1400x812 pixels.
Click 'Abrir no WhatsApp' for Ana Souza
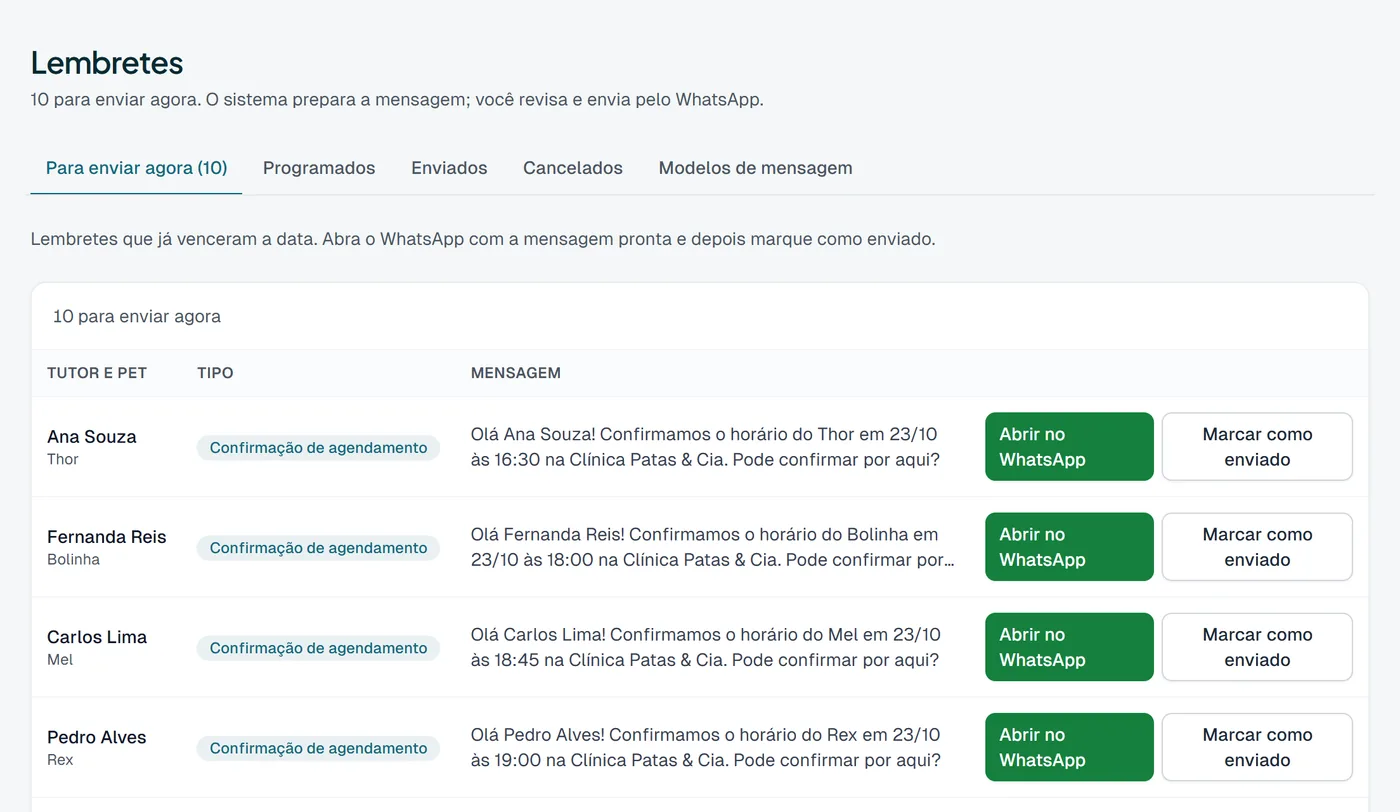(1069, 447)
